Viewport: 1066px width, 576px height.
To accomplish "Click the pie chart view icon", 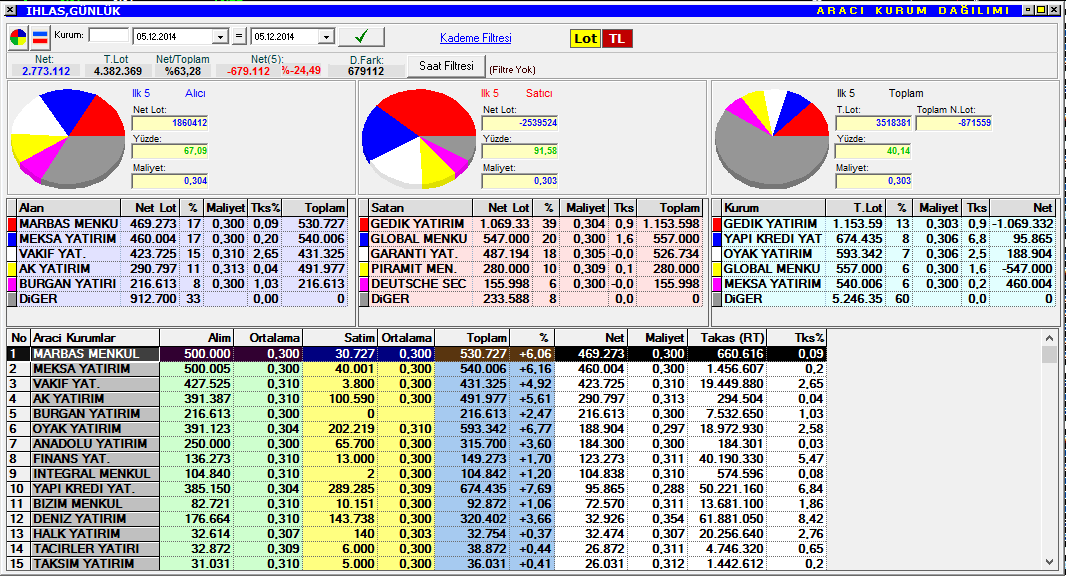I will 19,38.
